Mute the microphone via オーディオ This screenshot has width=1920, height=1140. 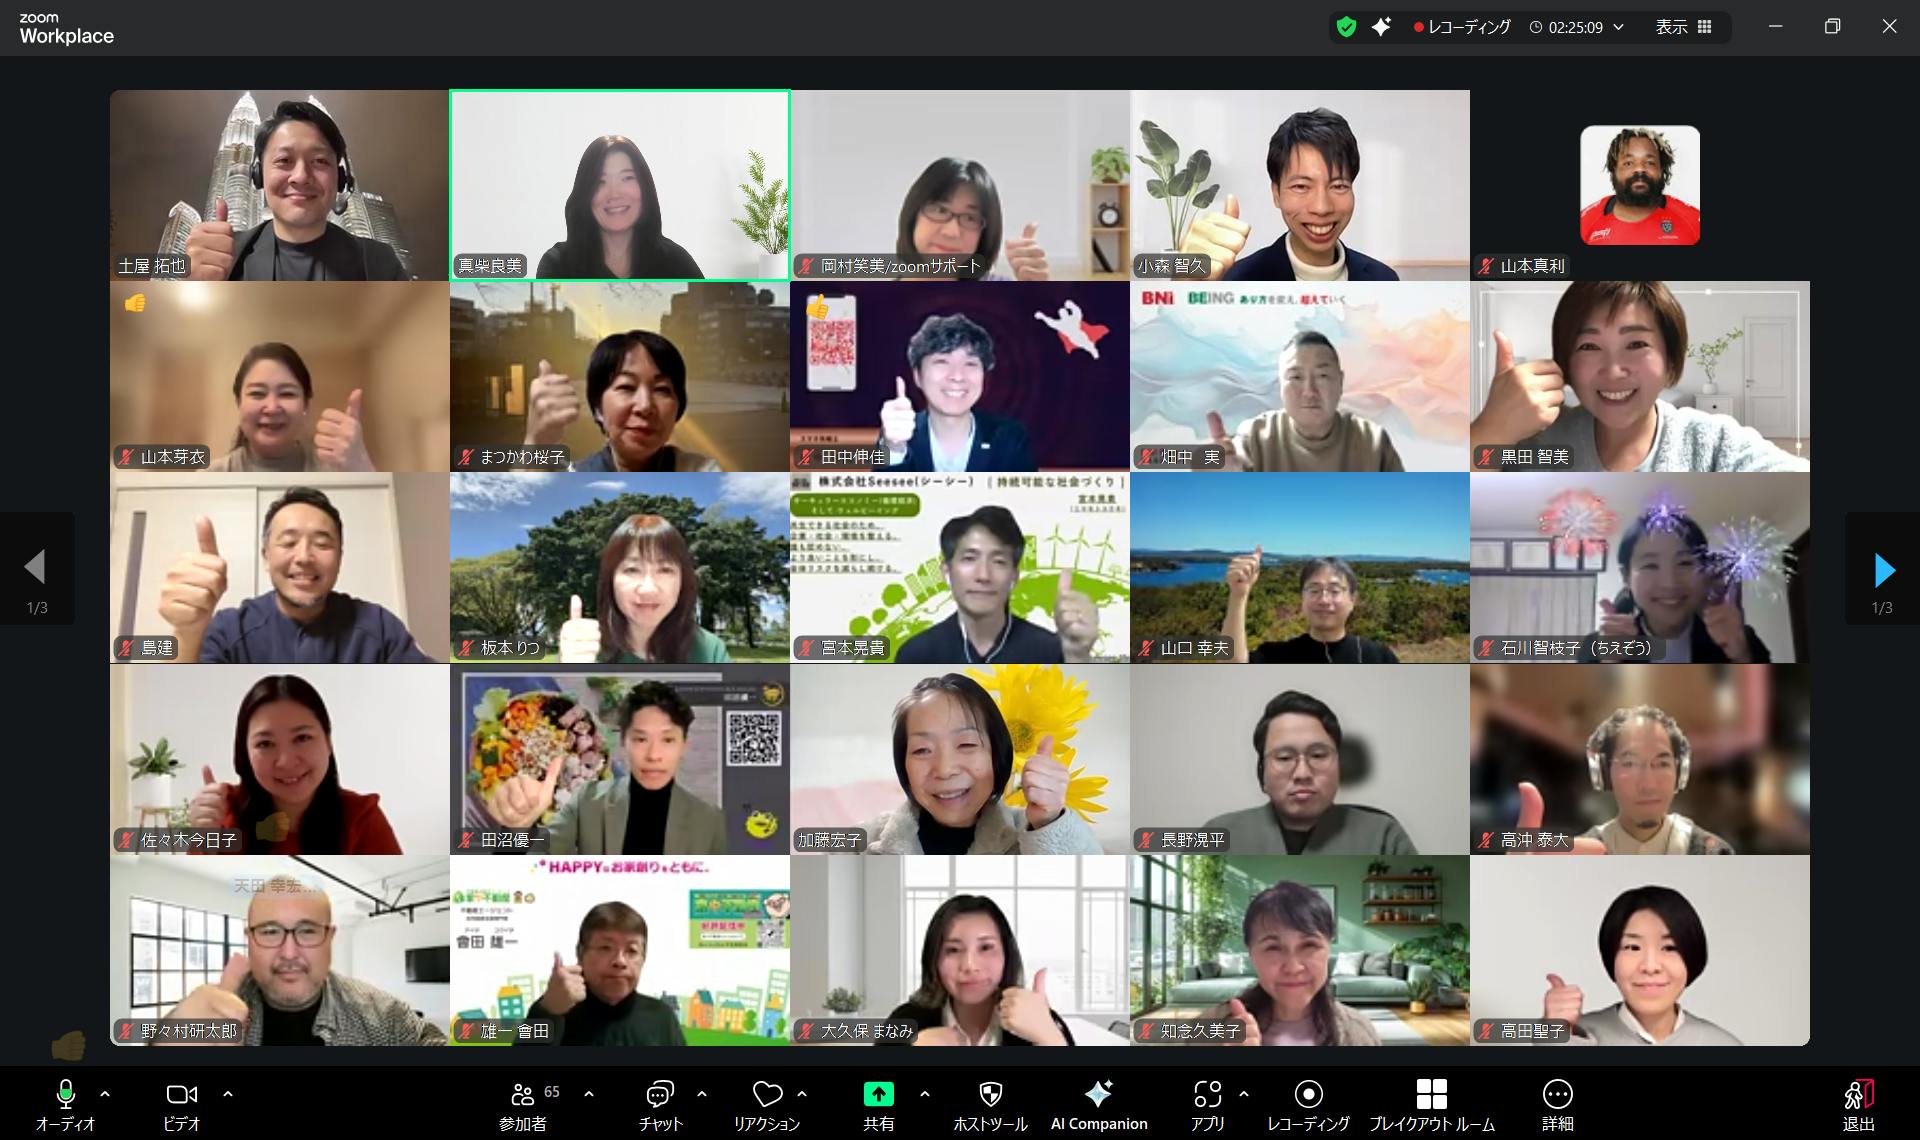(65, 1095)
